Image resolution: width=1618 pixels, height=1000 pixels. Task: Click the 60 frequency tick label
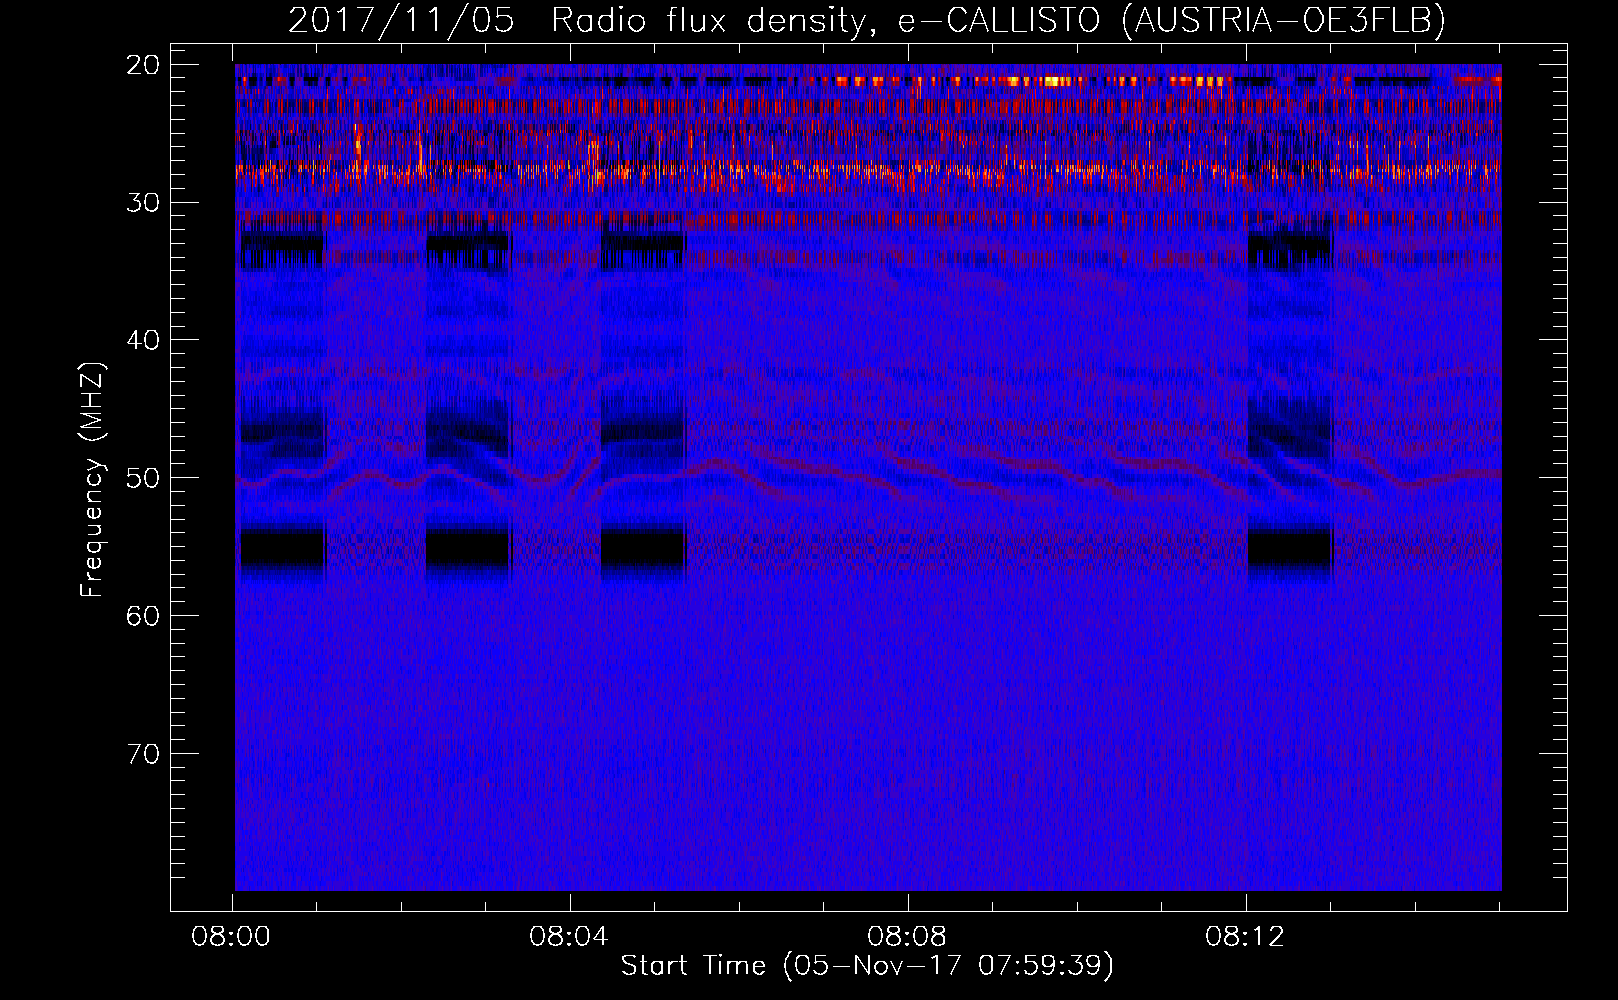pyautogui.click(x=143, y=615)
